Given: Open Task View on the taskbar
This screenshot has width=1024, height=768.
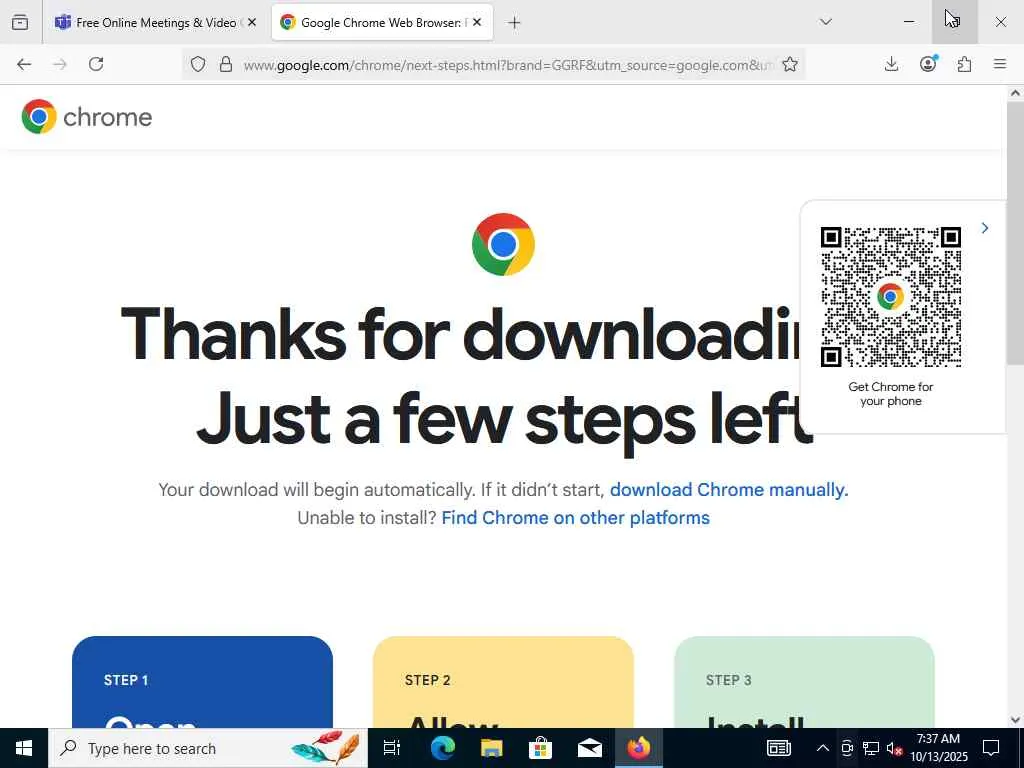Looking at the screenshot, I should coord(392,748).
